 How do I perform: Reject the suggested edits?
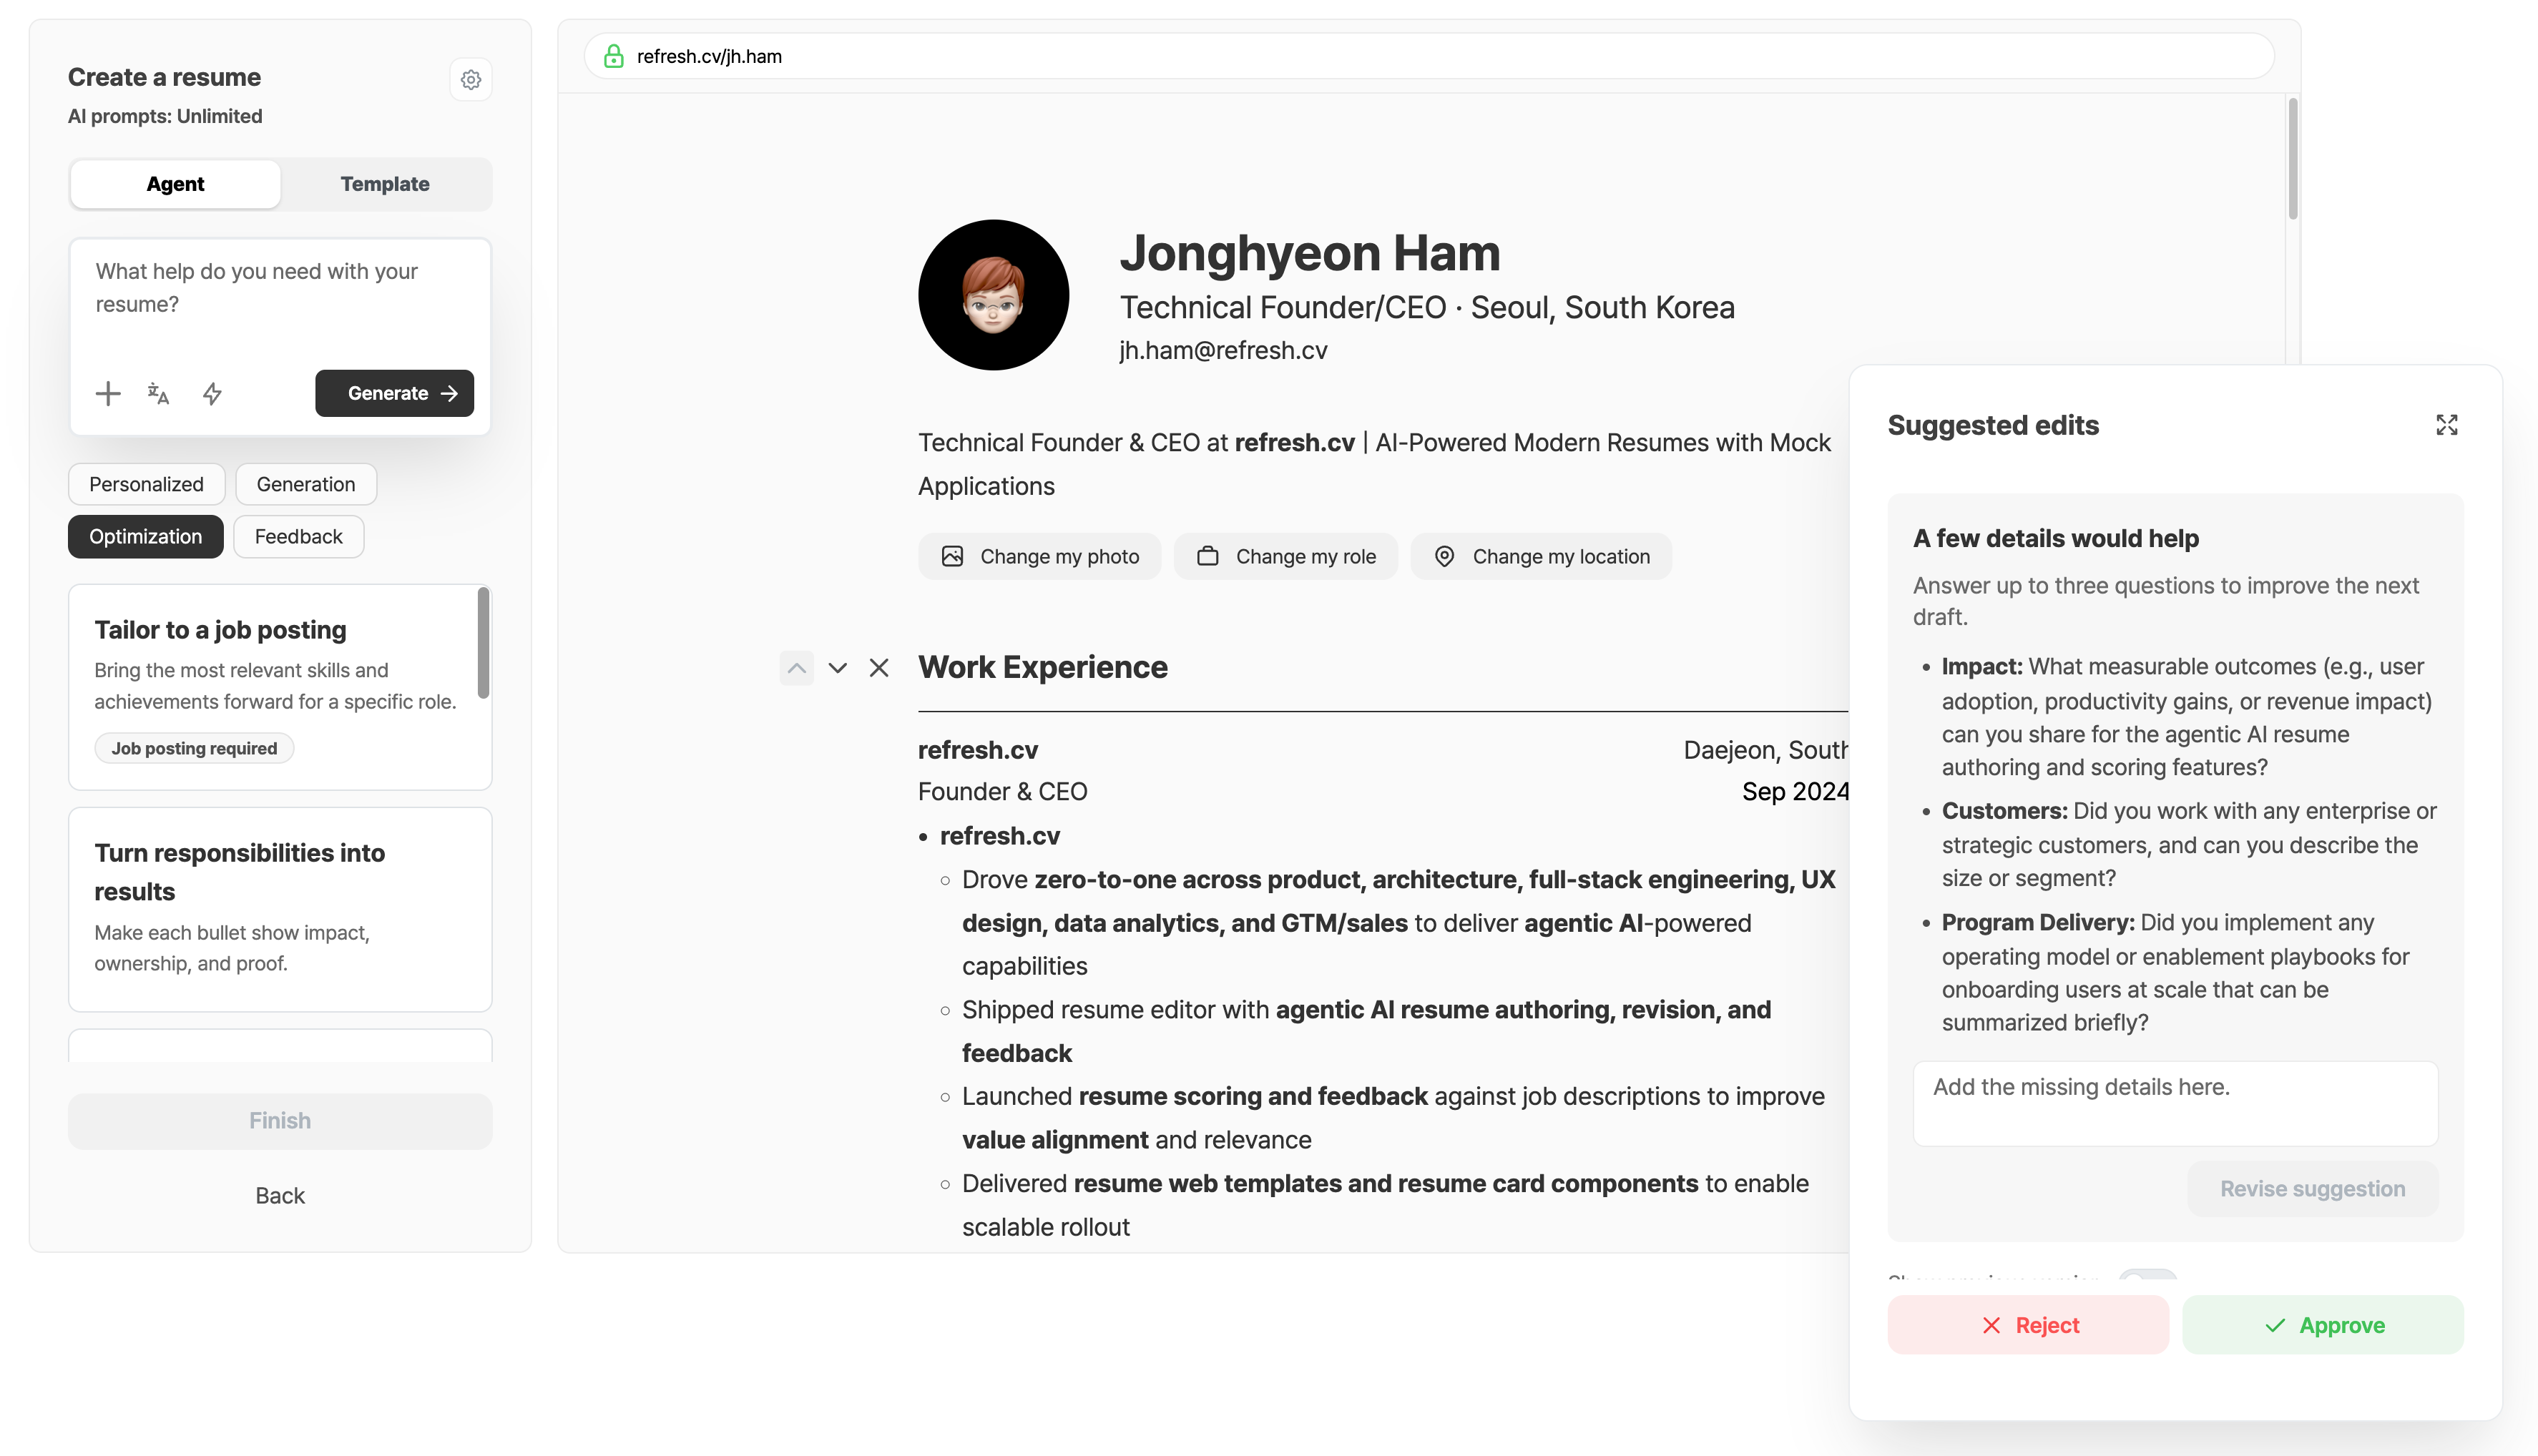point(2028,1325)
